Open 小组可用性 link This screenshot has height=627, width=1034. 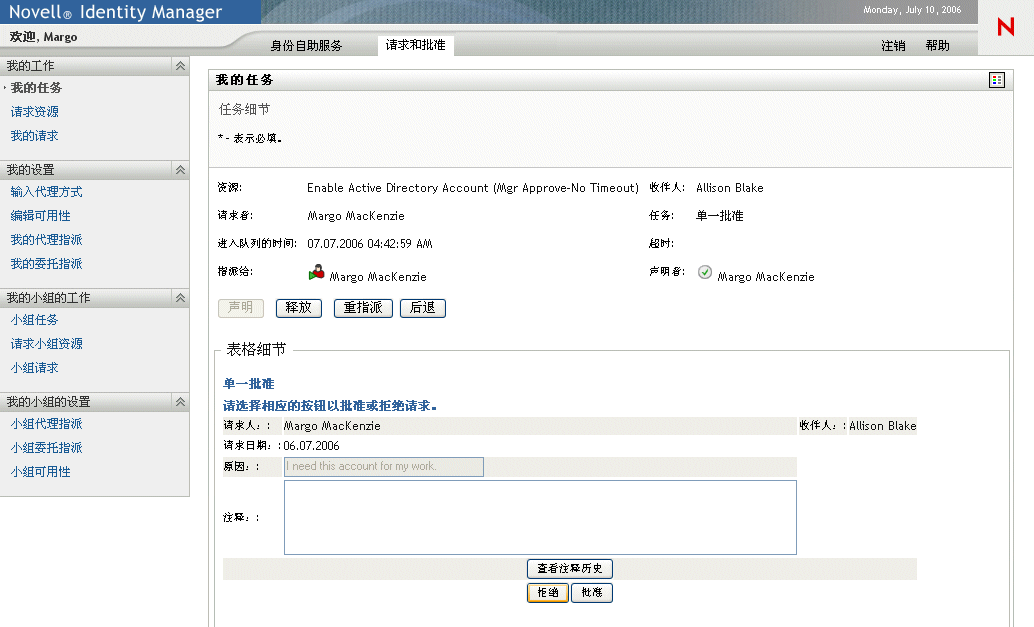coord(40,471)
